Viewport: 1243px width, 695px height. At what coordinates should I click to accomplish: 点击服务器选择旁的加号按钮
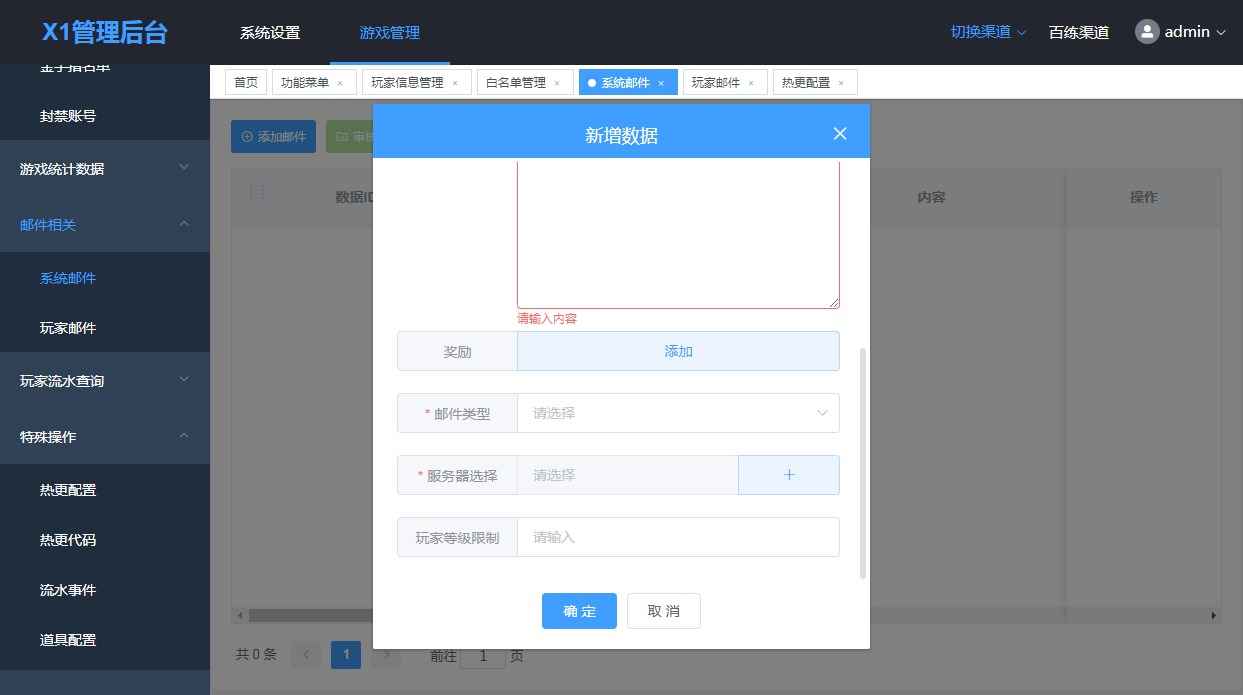788,474
